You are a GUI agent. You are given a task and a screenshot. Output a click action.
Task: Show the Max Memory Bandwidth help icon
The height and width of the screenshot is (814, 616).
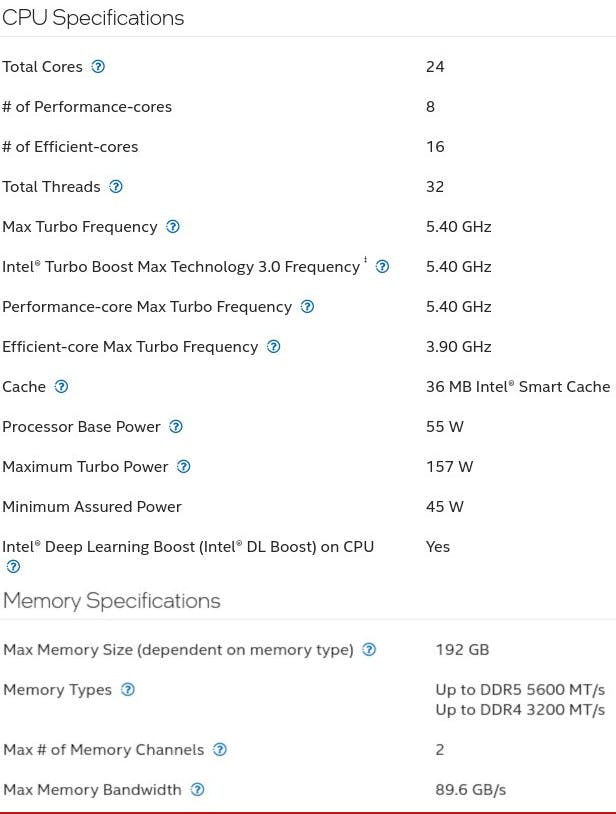[197, 790]
